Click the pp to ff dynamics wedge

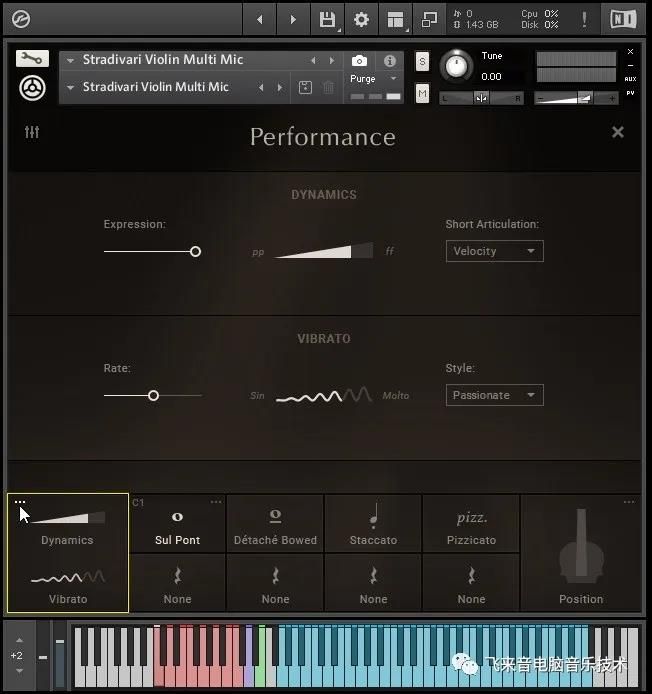[x=323, y=251]
